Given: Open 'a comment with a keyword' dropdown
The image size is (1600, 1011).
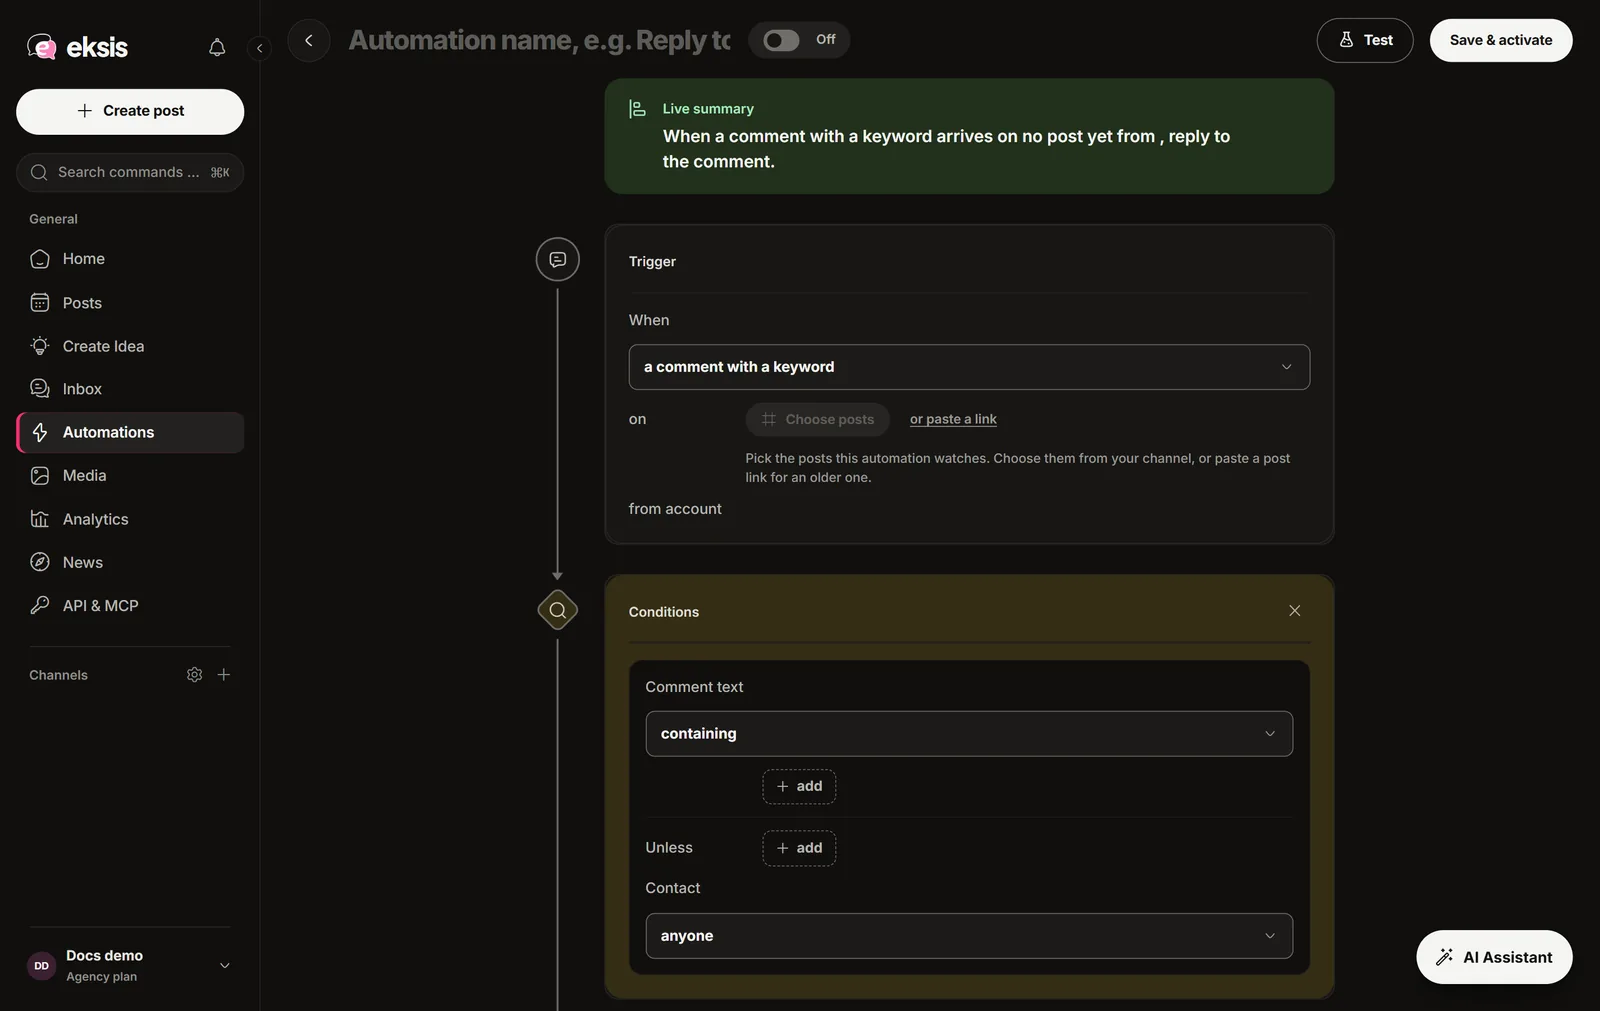Looking at the screenshot, I should [969, 367].
